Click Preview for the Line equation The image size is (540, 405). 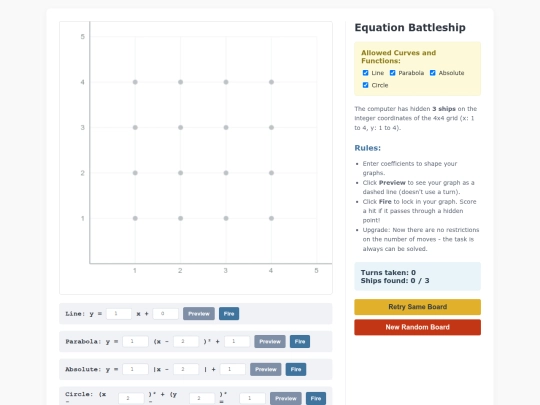tap(199, 314)
